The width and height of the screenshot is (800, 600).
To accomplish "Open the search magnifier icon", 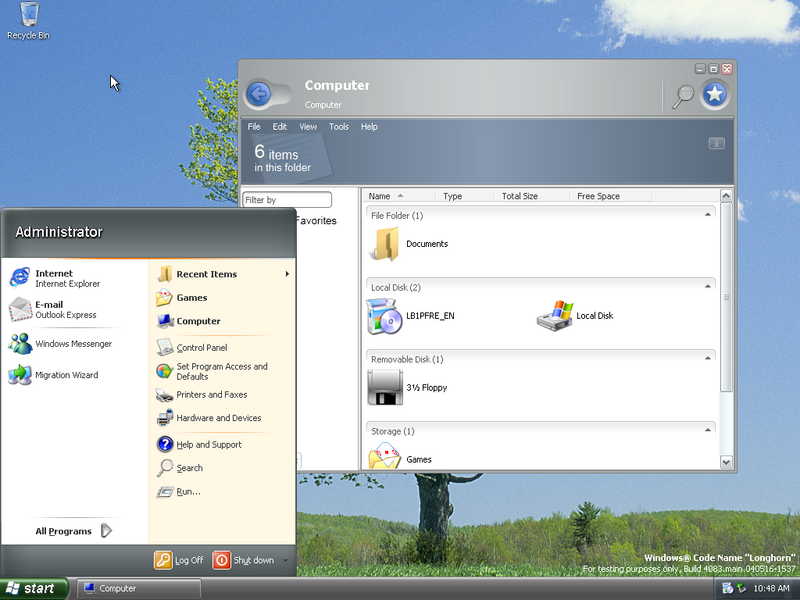I will point(683,96).
